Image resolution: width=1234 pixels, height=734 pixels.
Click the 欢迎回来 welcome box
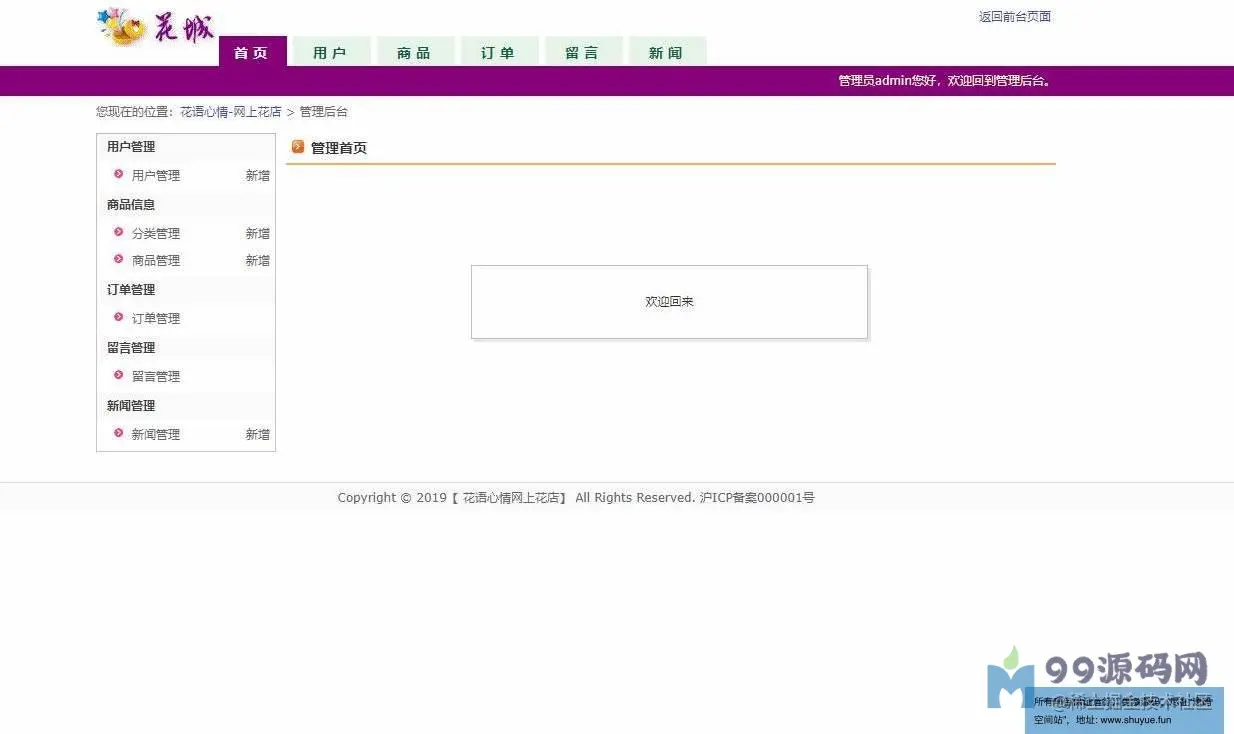point(669,301)
